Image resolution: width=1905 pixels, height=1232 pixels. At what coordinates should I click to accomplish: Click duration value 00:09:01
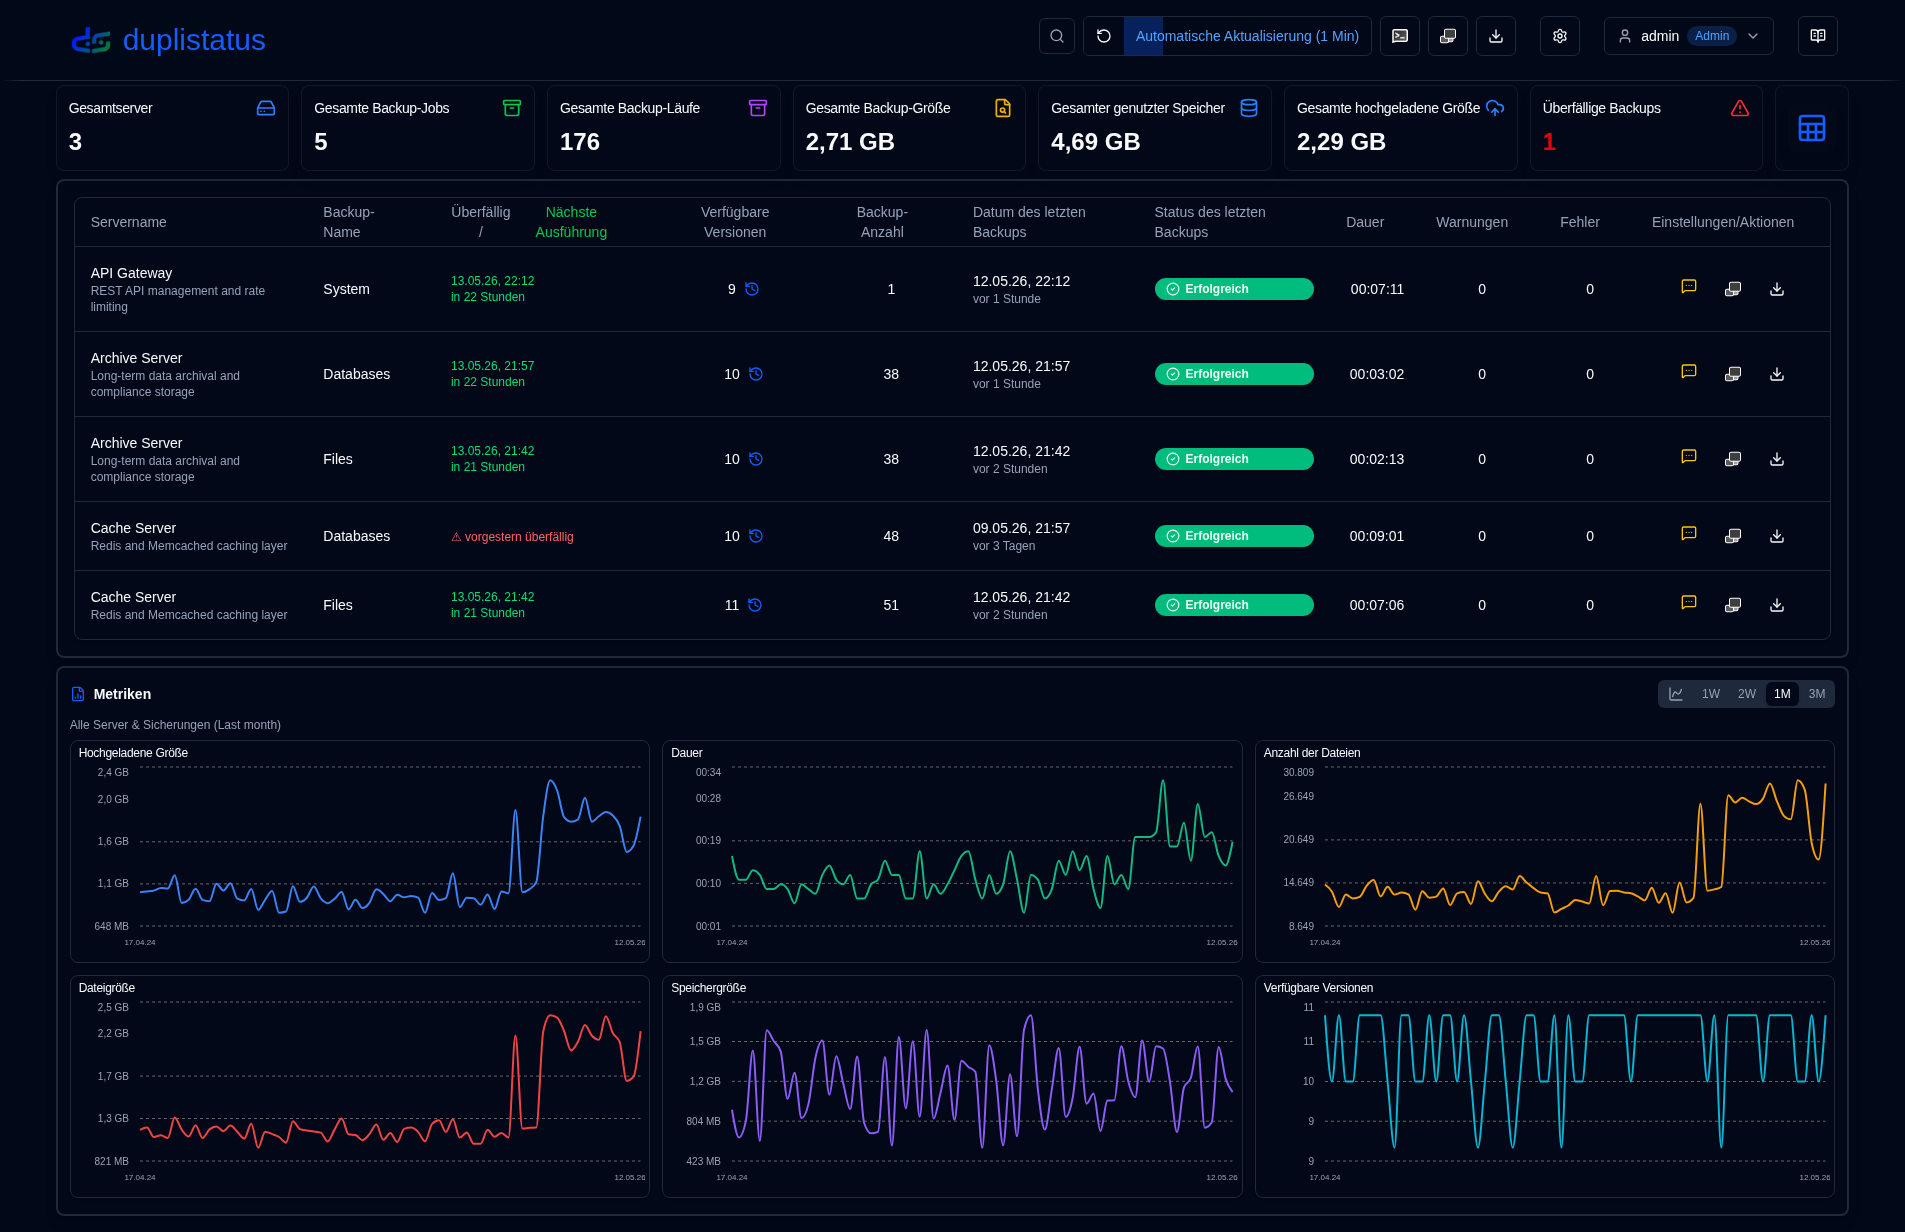1376,536
